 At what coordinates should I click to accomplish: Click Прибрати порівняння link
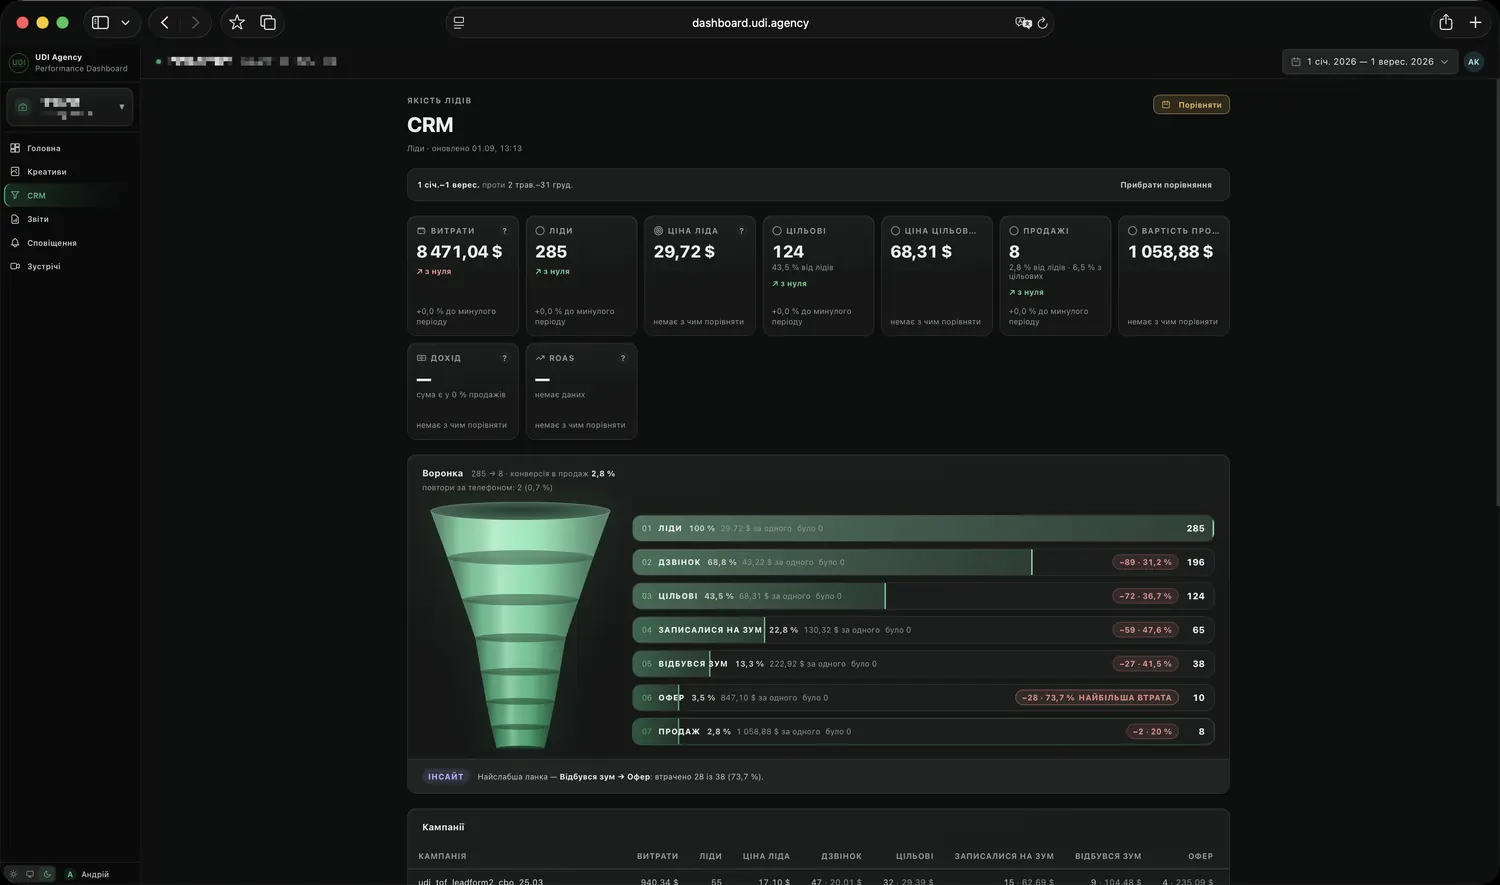pos(1166,185)
